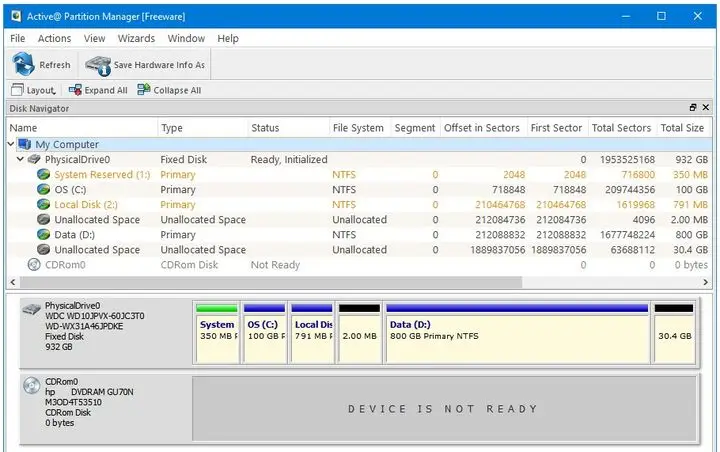The width and height of the screenshot is (720, 452).
Task: Sort by the Name column header
Action: pos(82,128)
